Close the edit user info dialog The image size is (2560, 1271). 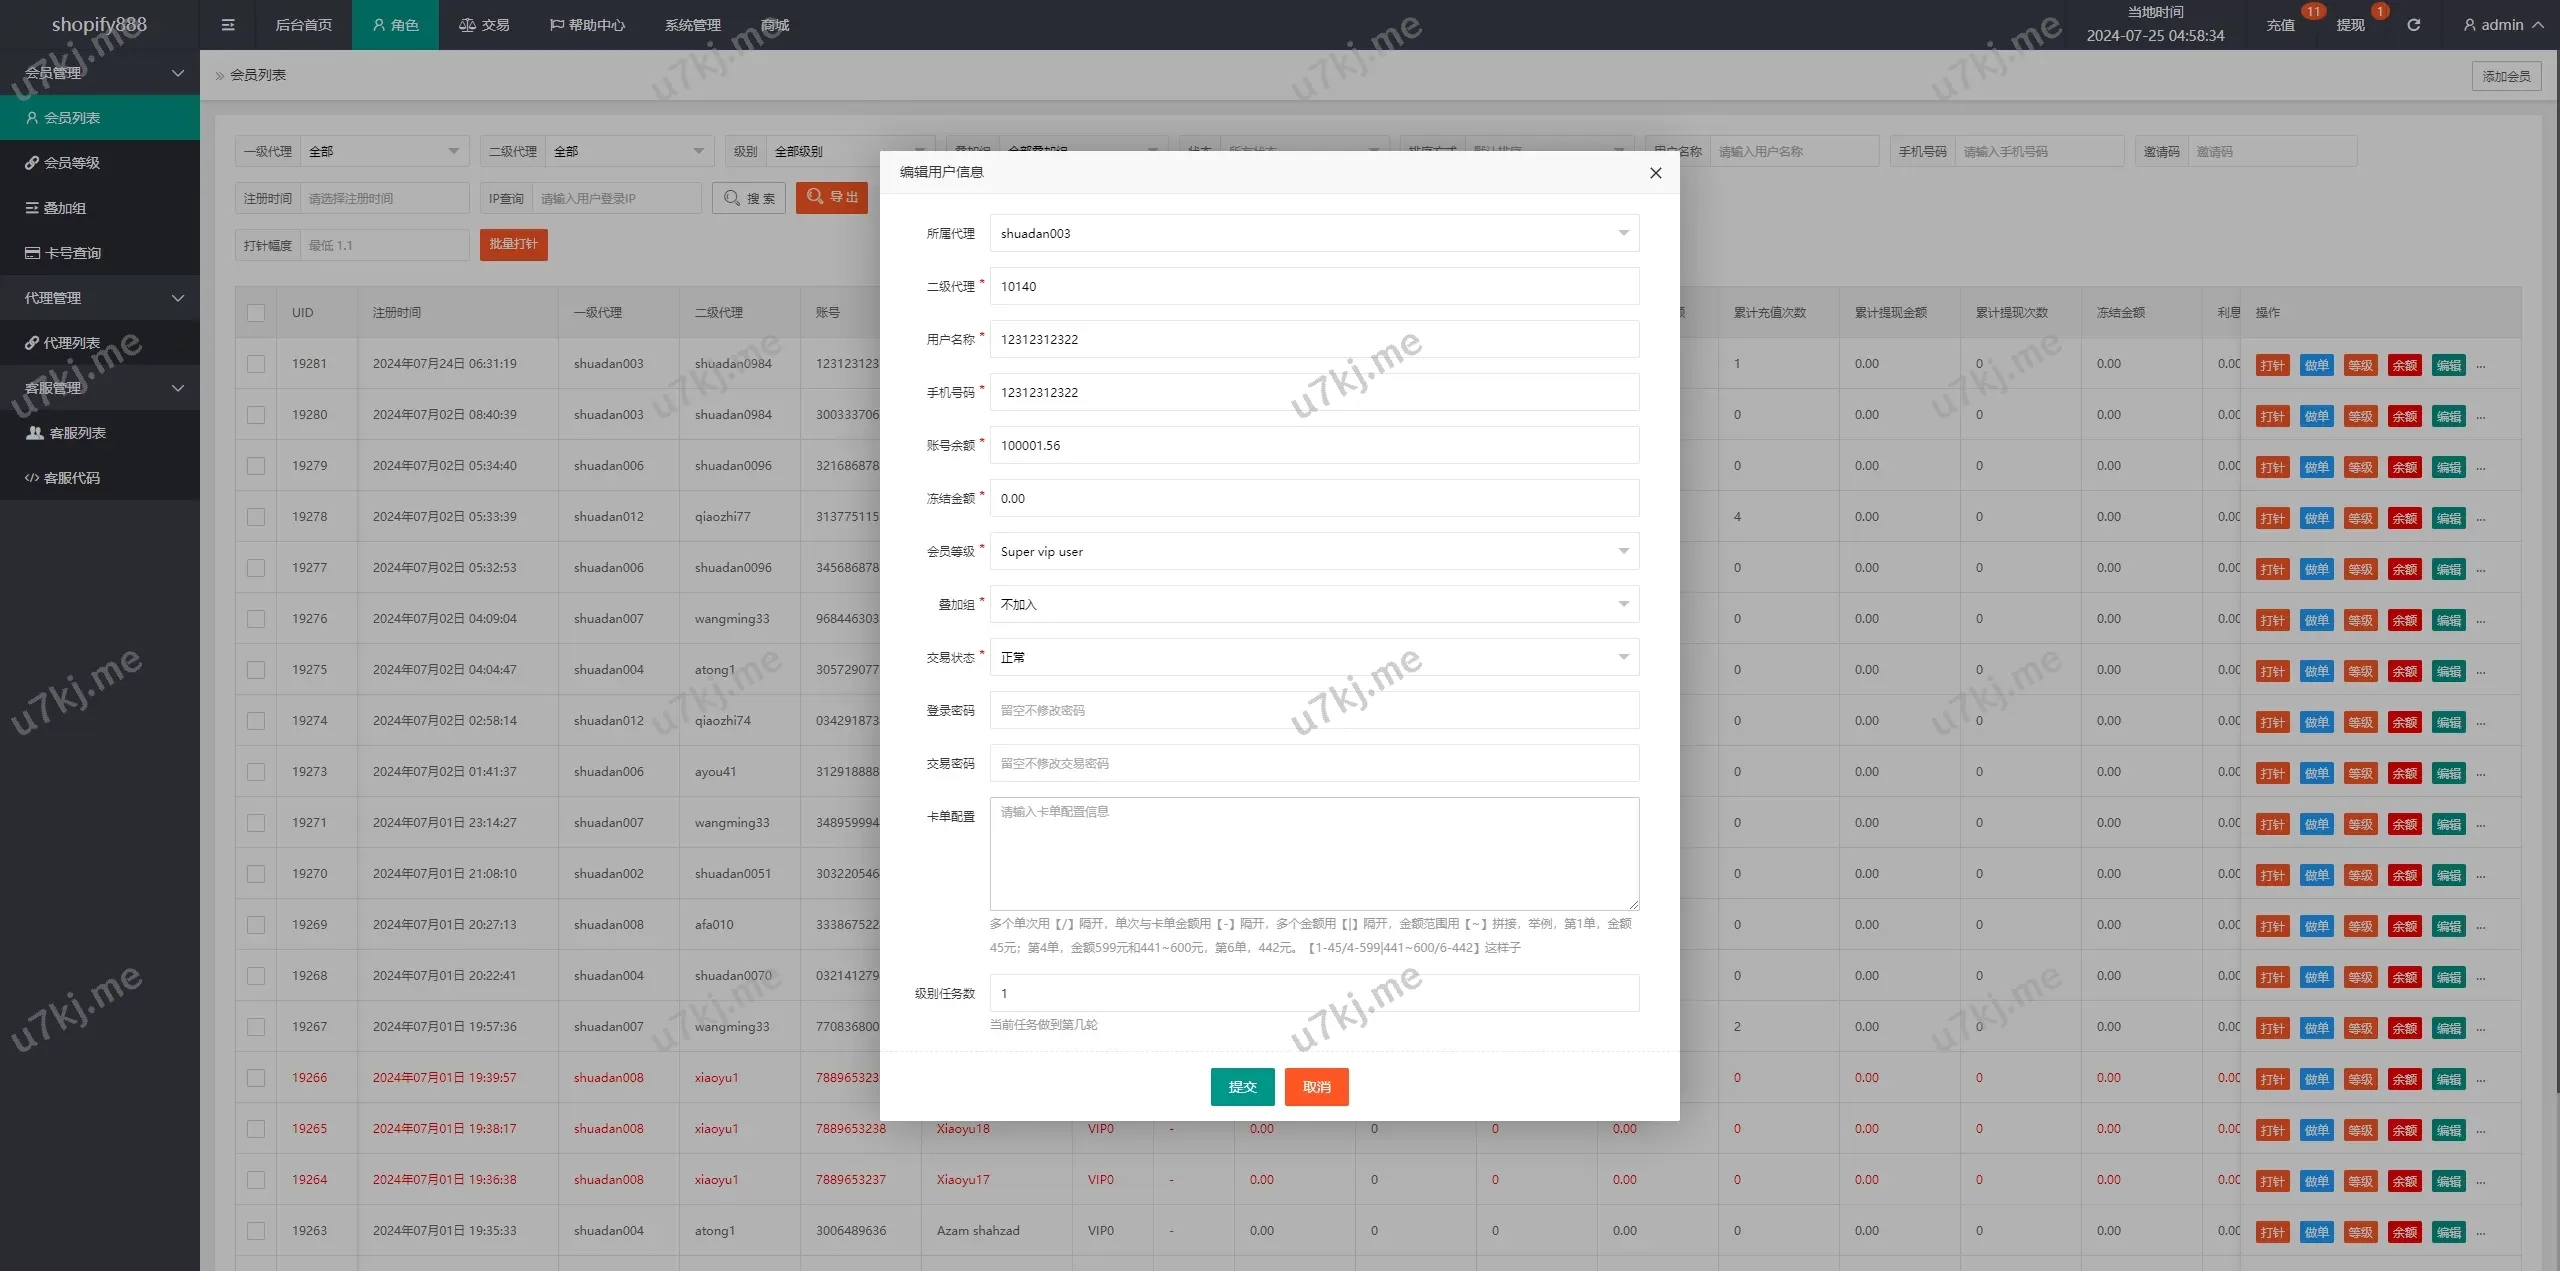(x=1655, y=173)
